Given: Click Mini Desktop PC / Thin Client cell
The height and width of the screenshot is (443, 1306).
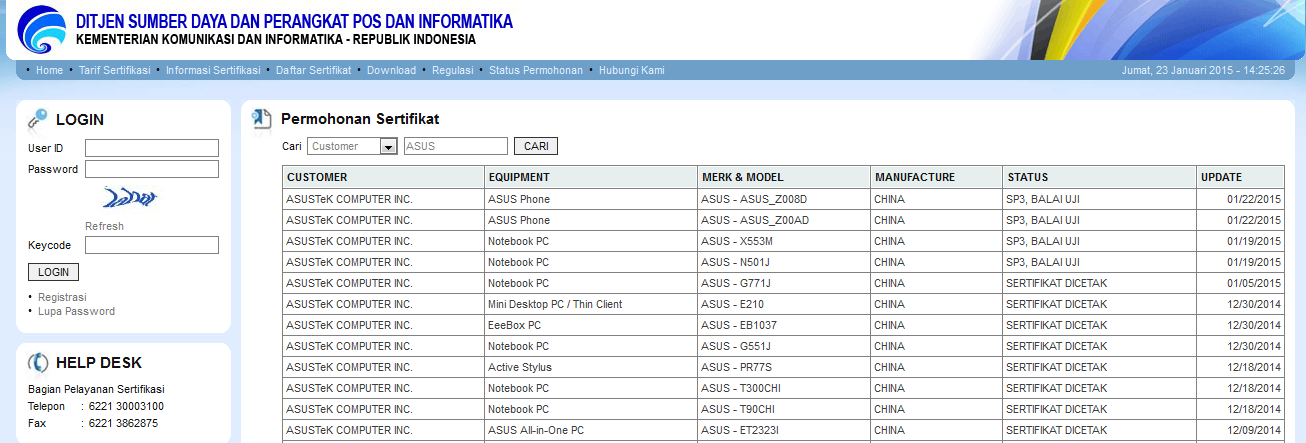Looking at the screenshot, I should point(591,304).
